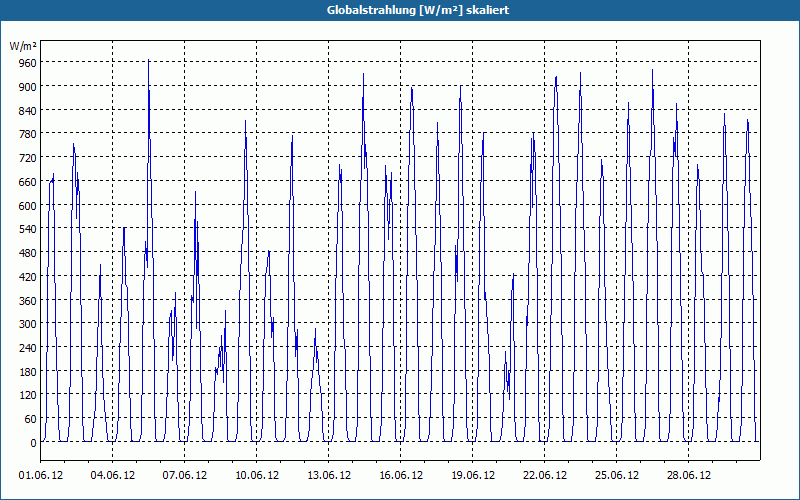The width and height of the screenshot is (800, 500).
Task: Click the 120 y-axis value
Action: coord(28,395)
